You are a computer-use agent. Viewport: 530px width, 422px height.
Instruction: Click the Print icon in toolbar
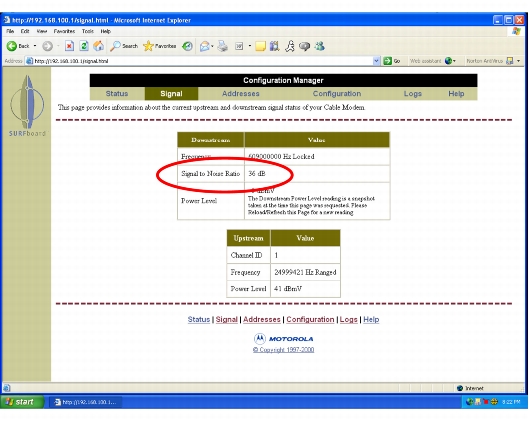pos(222,46)
